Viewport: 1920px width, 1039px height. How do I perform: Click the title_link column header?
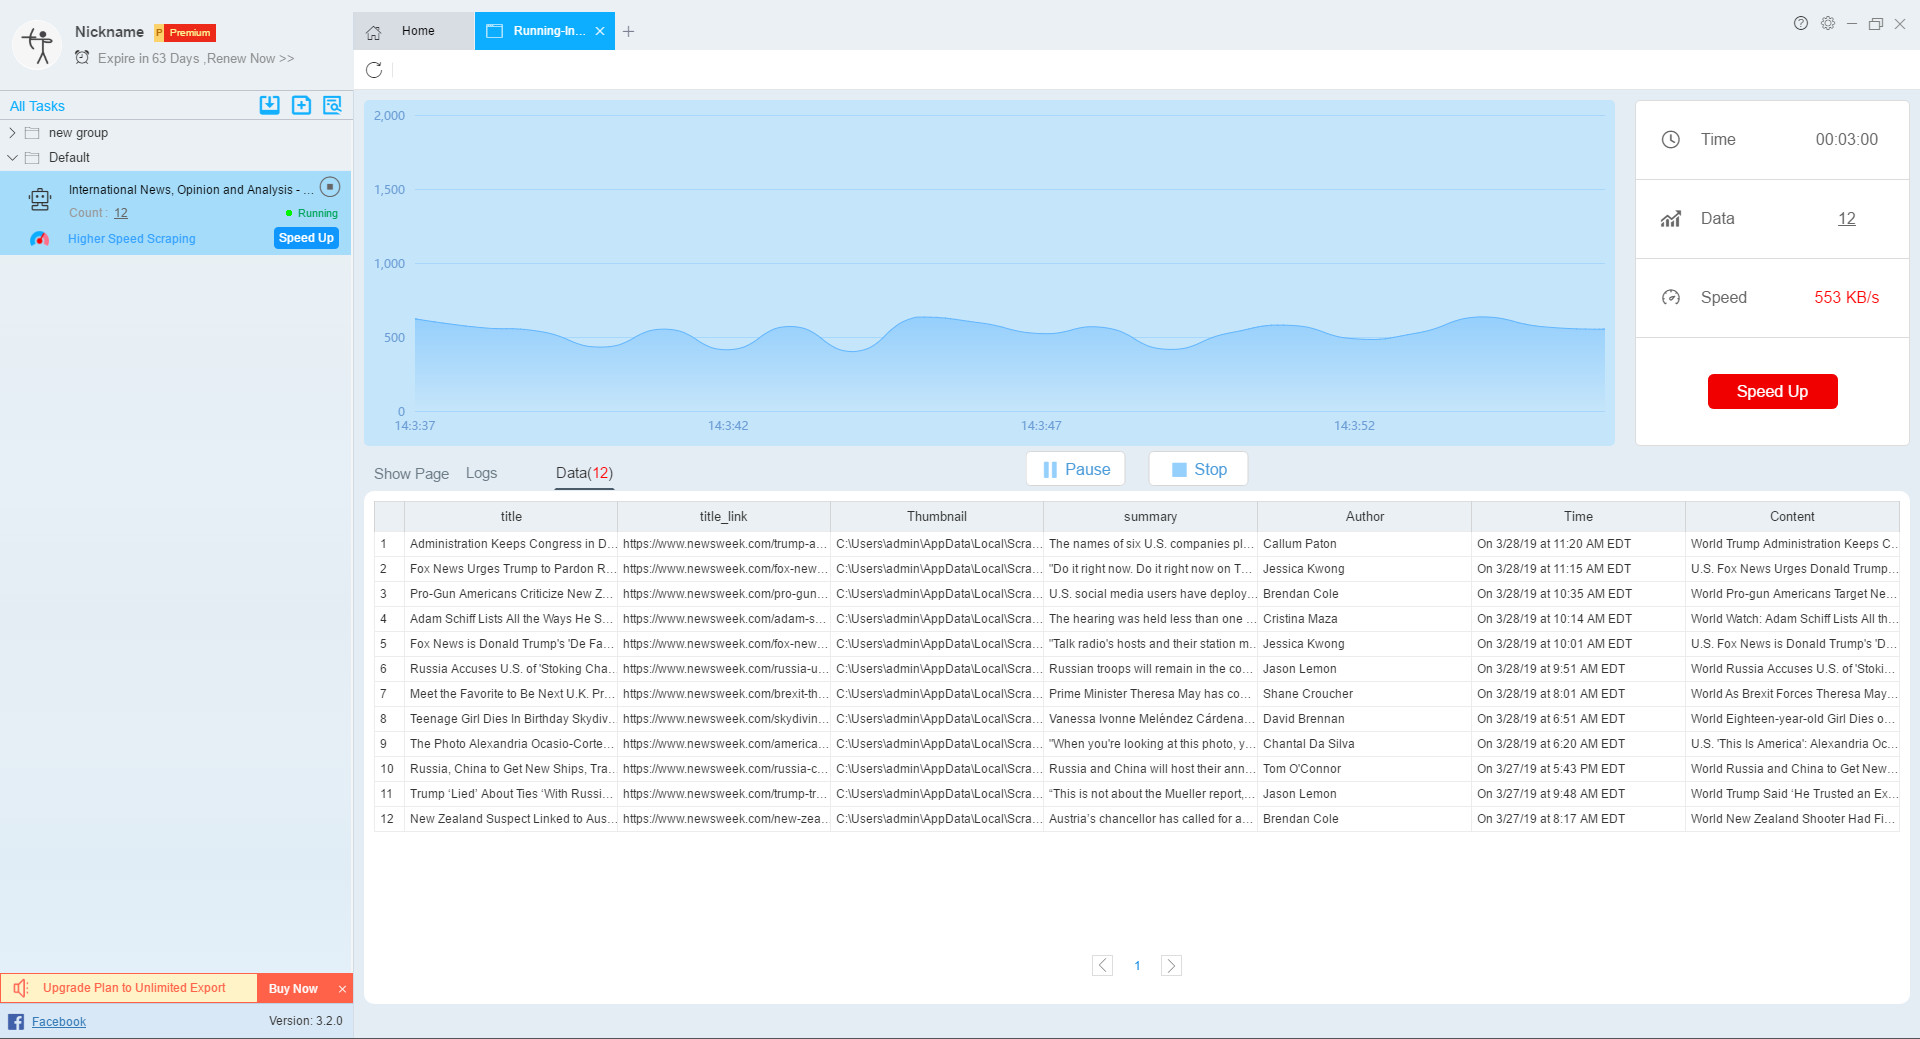coord(724,517)
